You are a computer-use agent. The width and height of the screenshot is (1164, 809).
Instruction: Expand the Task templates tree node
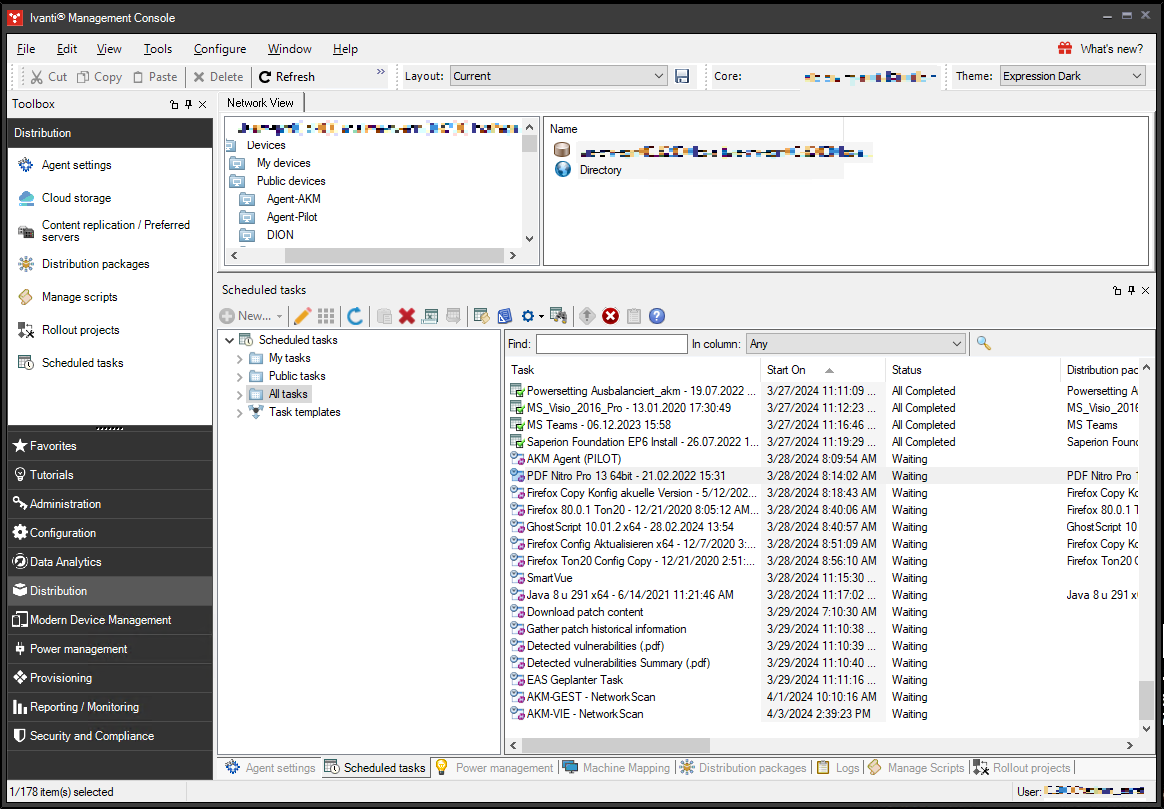pyautogui.click(x=240, y=412)
